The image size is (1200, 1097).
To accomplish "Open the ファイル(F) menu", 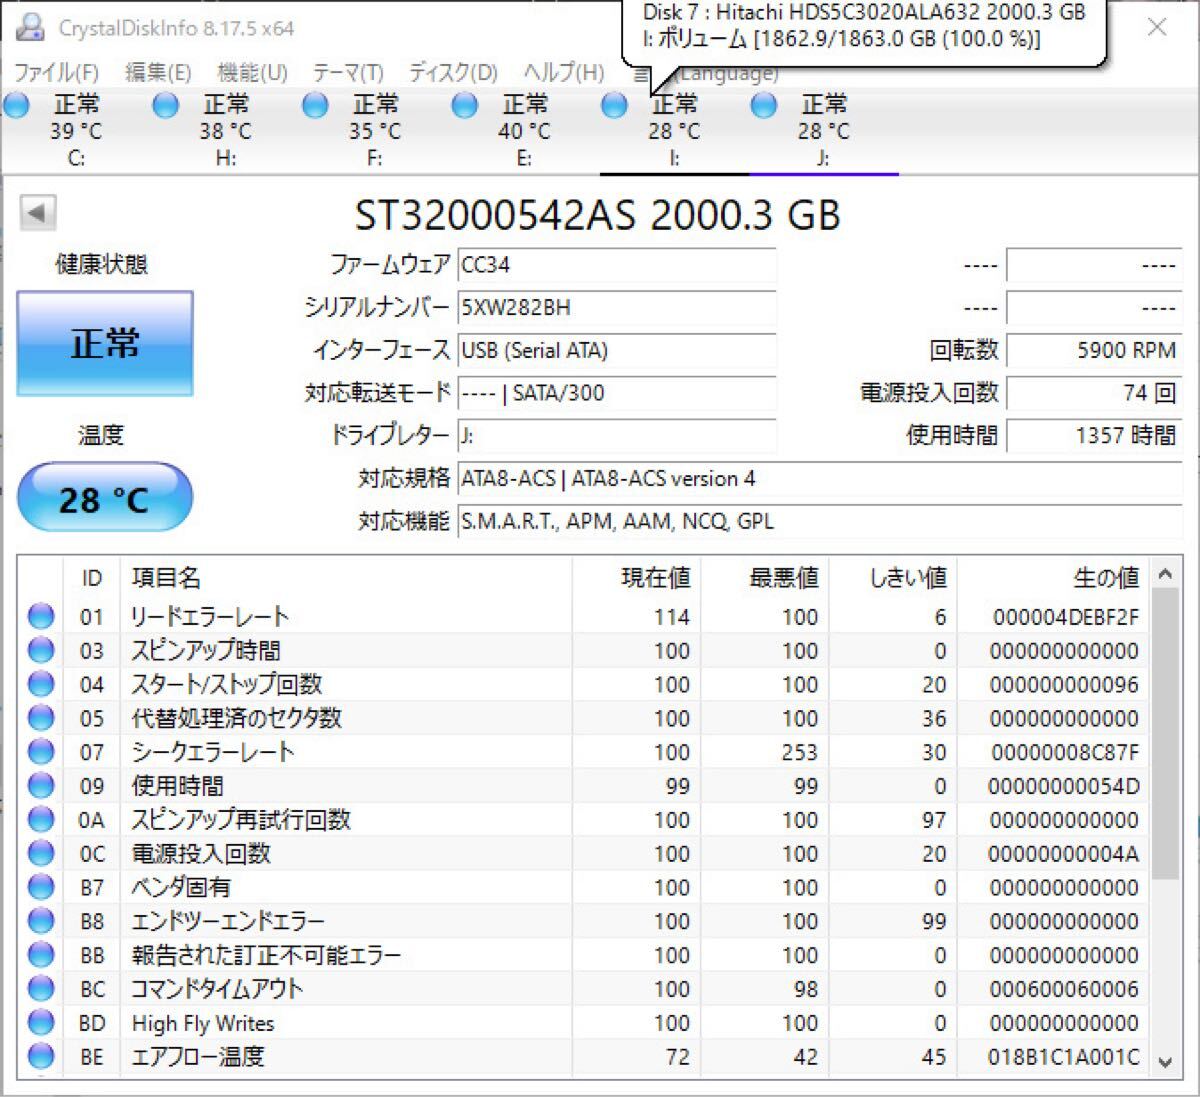I will coord(56,73).
